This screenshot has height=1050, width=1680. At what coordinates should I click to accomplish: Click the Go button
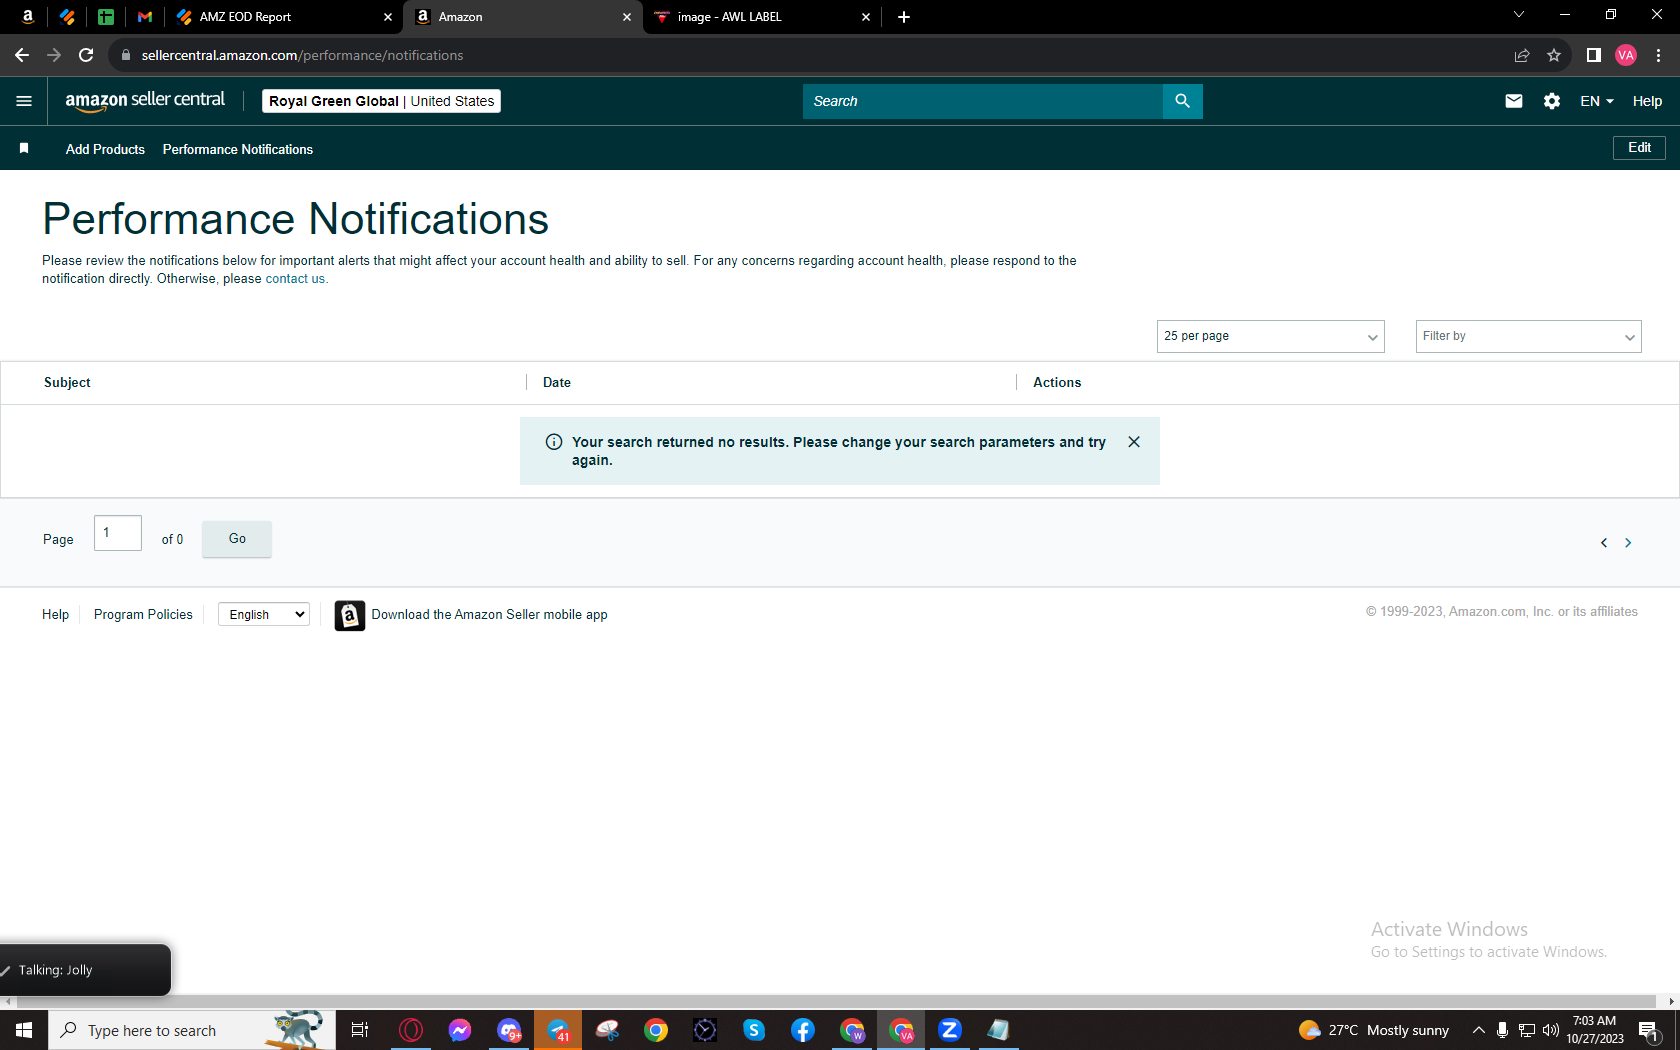237,539
